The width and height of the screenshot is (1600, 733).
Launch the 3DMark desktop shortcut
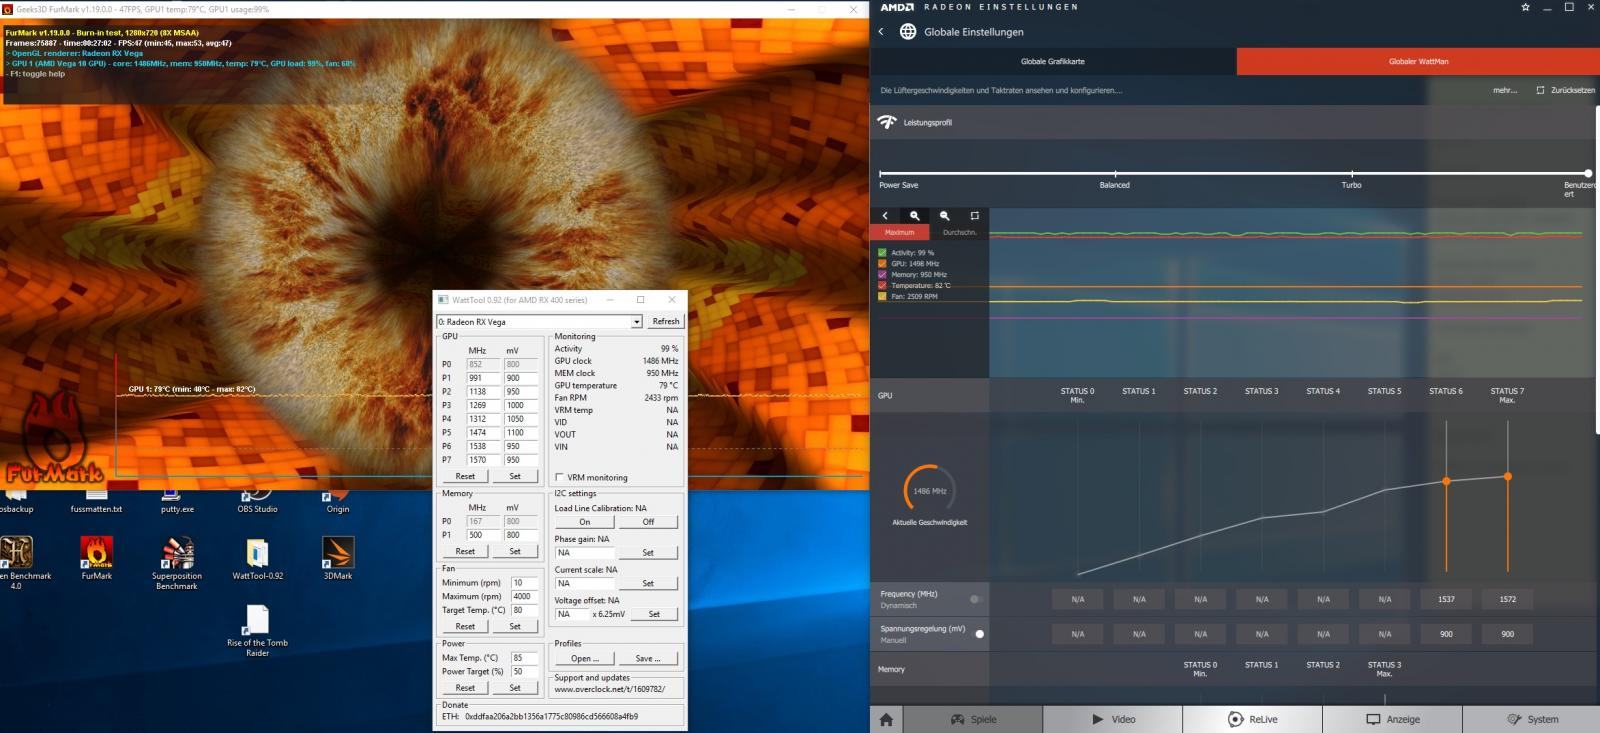click(x=338, y=558)
